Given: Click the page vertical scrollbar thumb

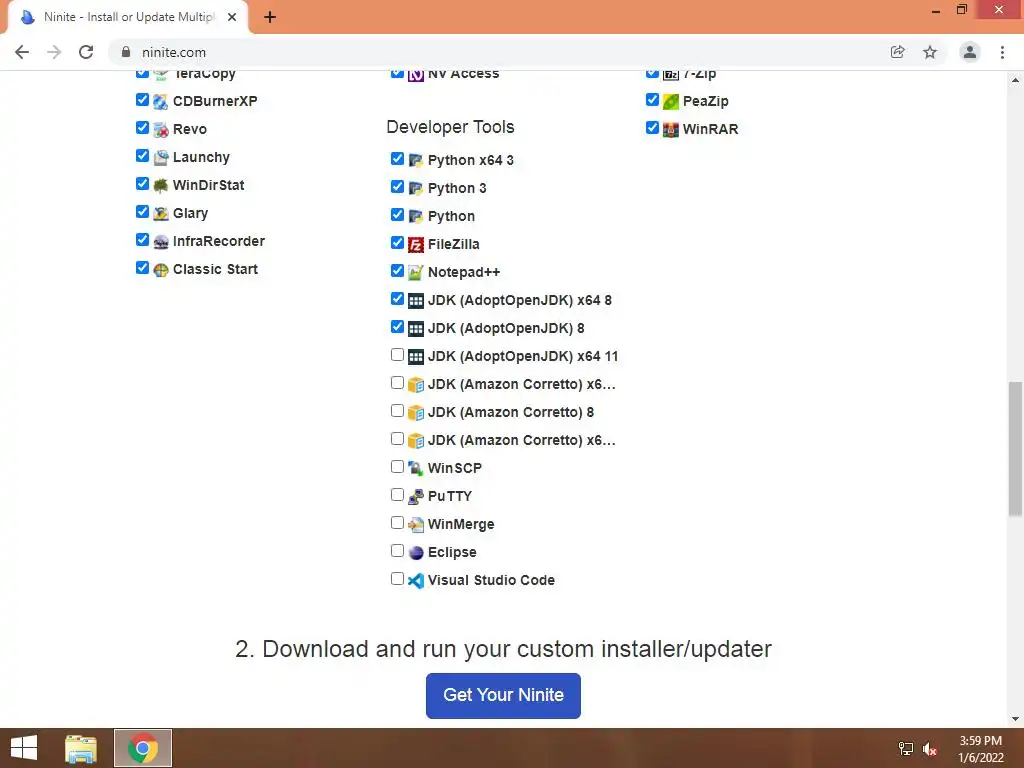Looking at the screenshot, I should click(1015, 449).
